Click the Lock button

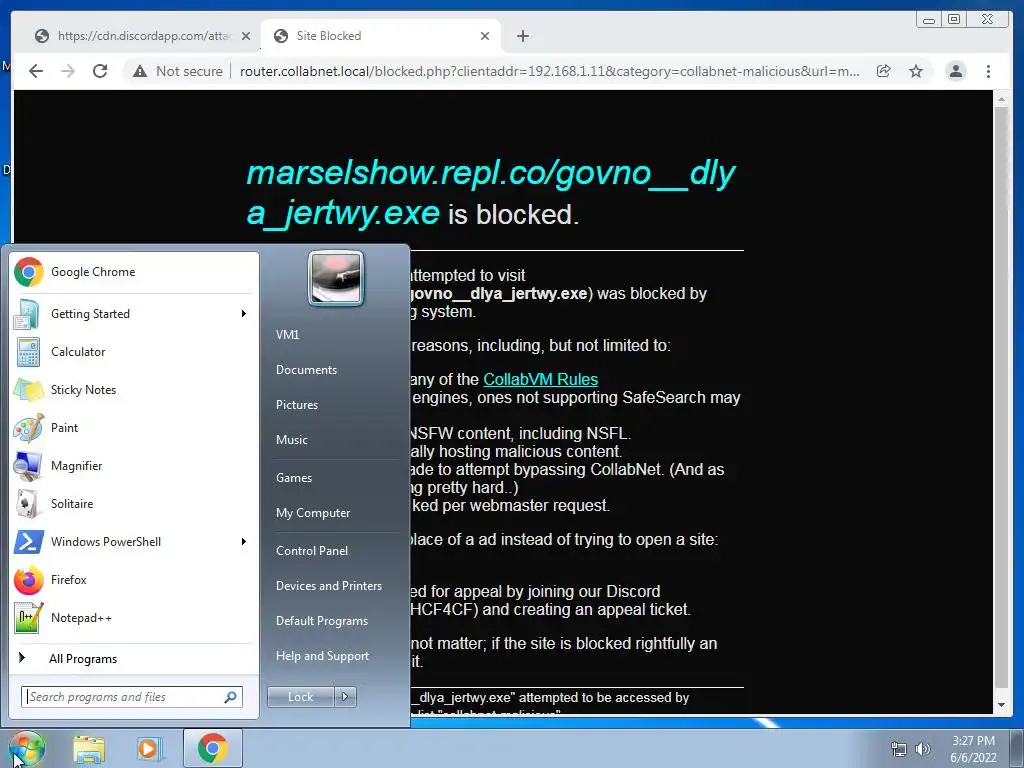click(300, 697)
